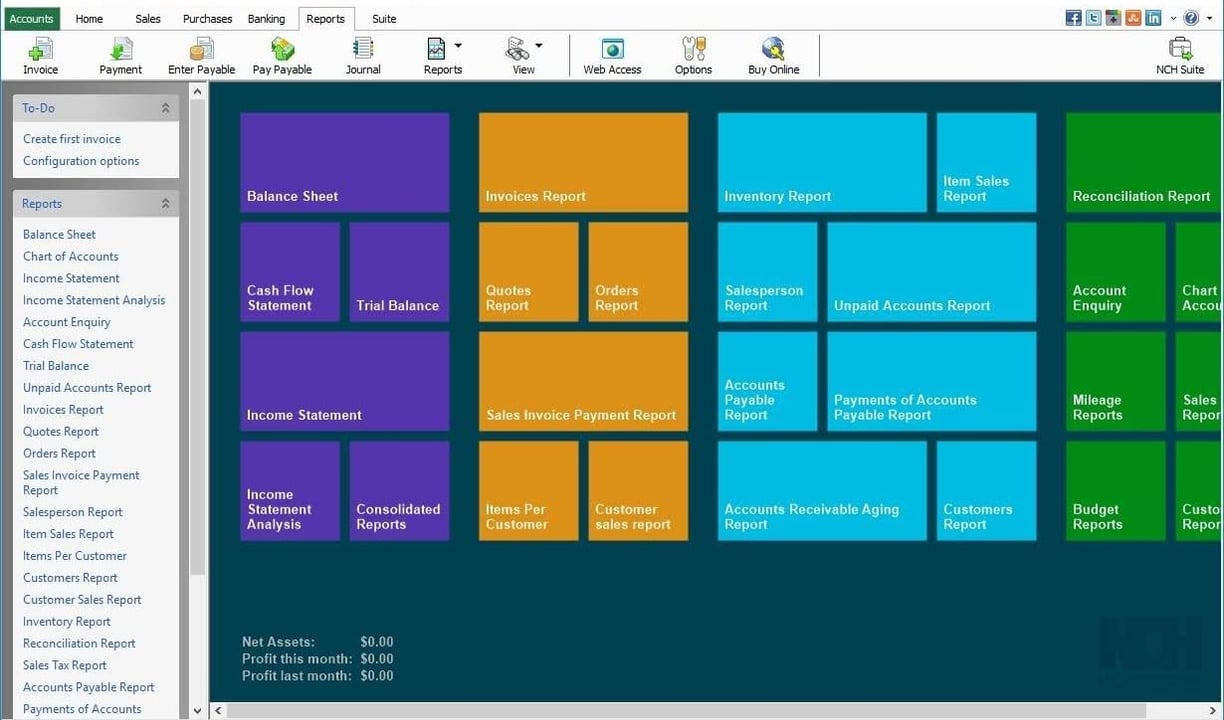Click the LinkedIn share icon
Image resolution: width=1224 pixels, height=720 pixels.
pyautogui.click(x=1153, y=18)
